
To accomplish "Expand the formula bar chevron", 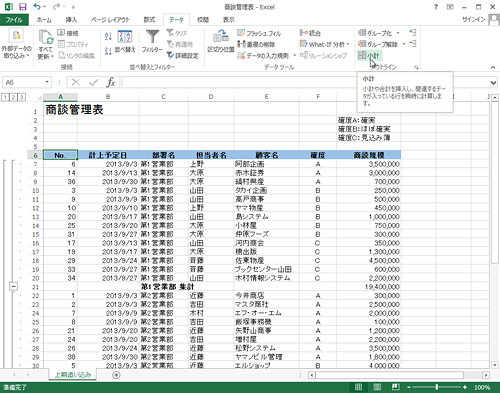I will pyautogui.click(x=493, y=82).
